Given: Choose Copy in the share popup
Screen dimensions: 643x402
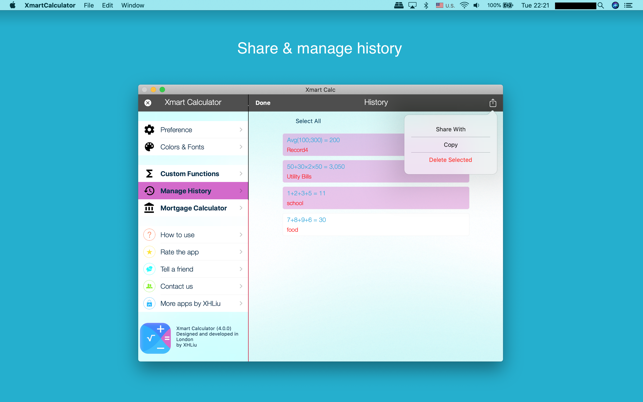Looking at the screenshot, I should tap(450, 145).
